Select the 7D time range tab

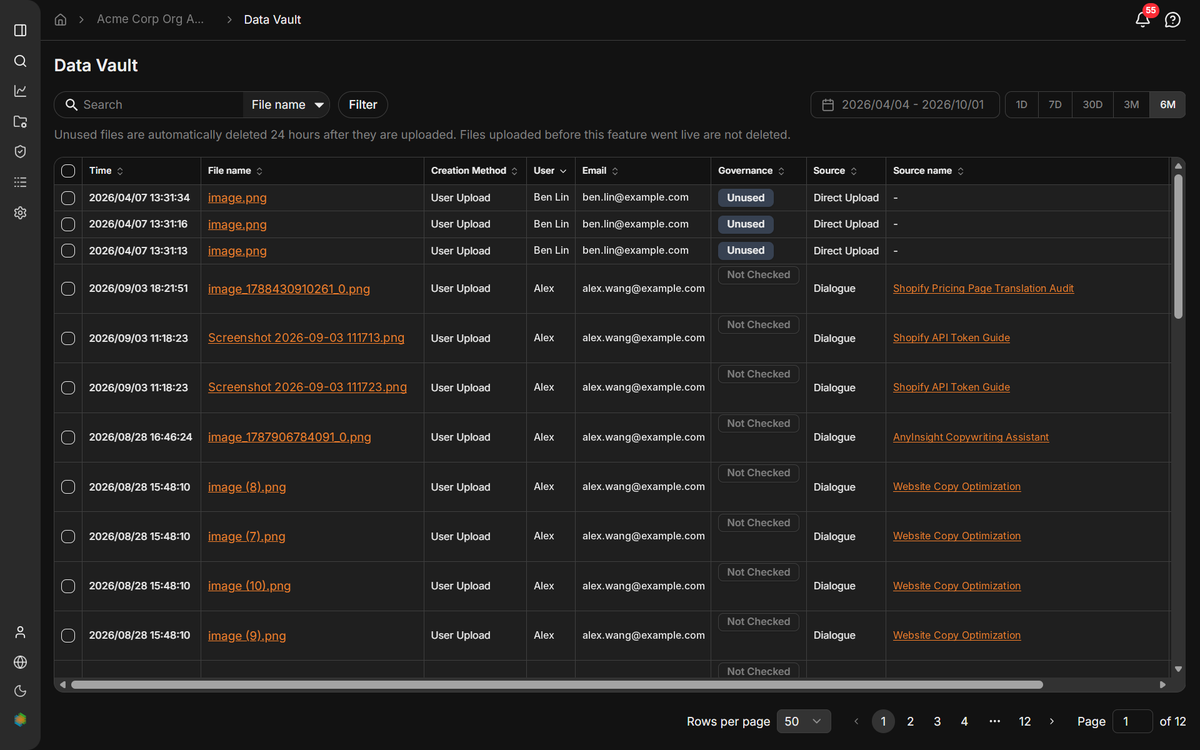click(x=1055, y=104)
